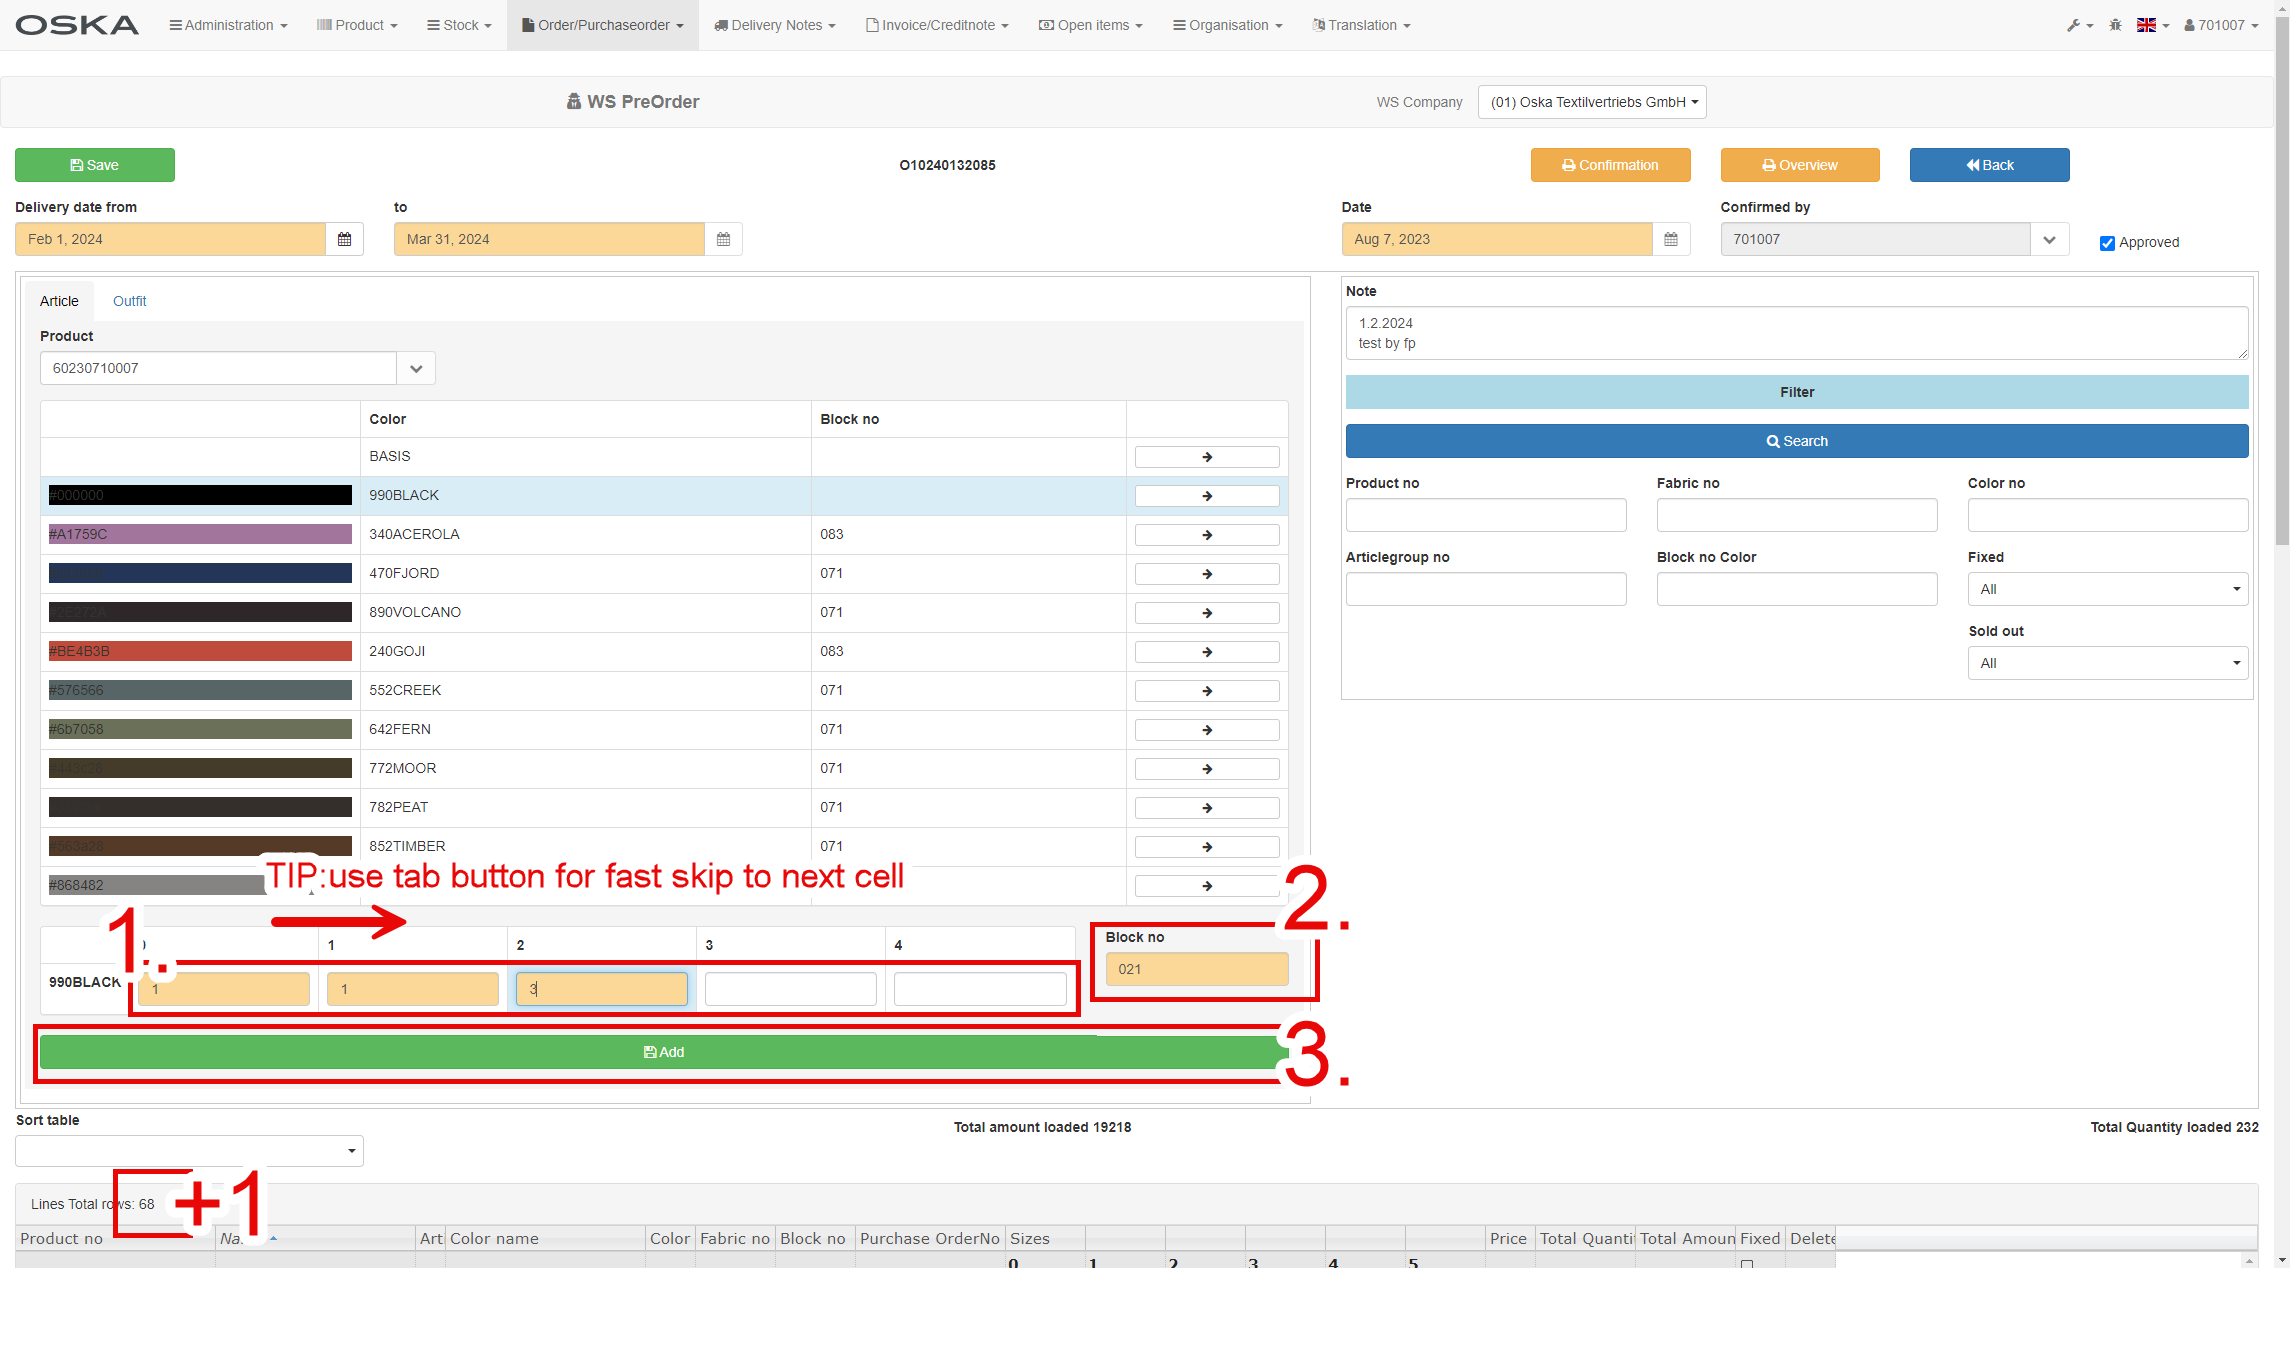This screenshot has width=2290, height=1369.
Task: Expand the Confirmed by dropdown arrow
Action: click(x=2049, y=239)
